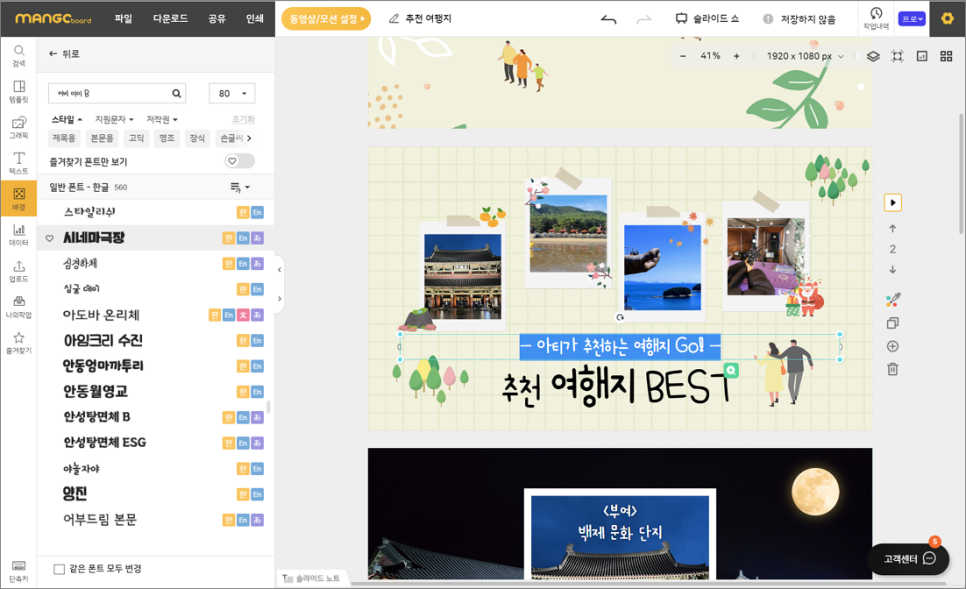Click the fit-to-screen frame icon
This screenshot has width=966, height=589.
coord(898,56)
